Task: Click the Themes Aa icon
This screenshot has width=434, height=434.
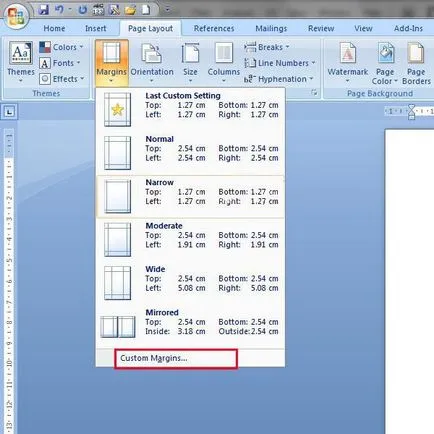Action: click(x=20, y=53)
